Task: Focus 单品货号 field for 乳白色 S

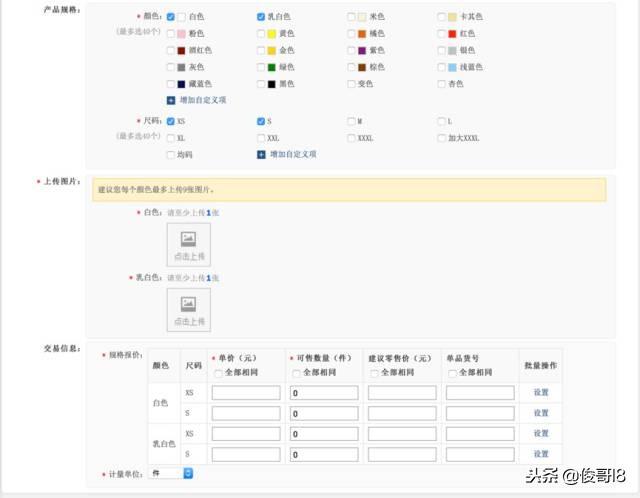Action: [480, 454]
